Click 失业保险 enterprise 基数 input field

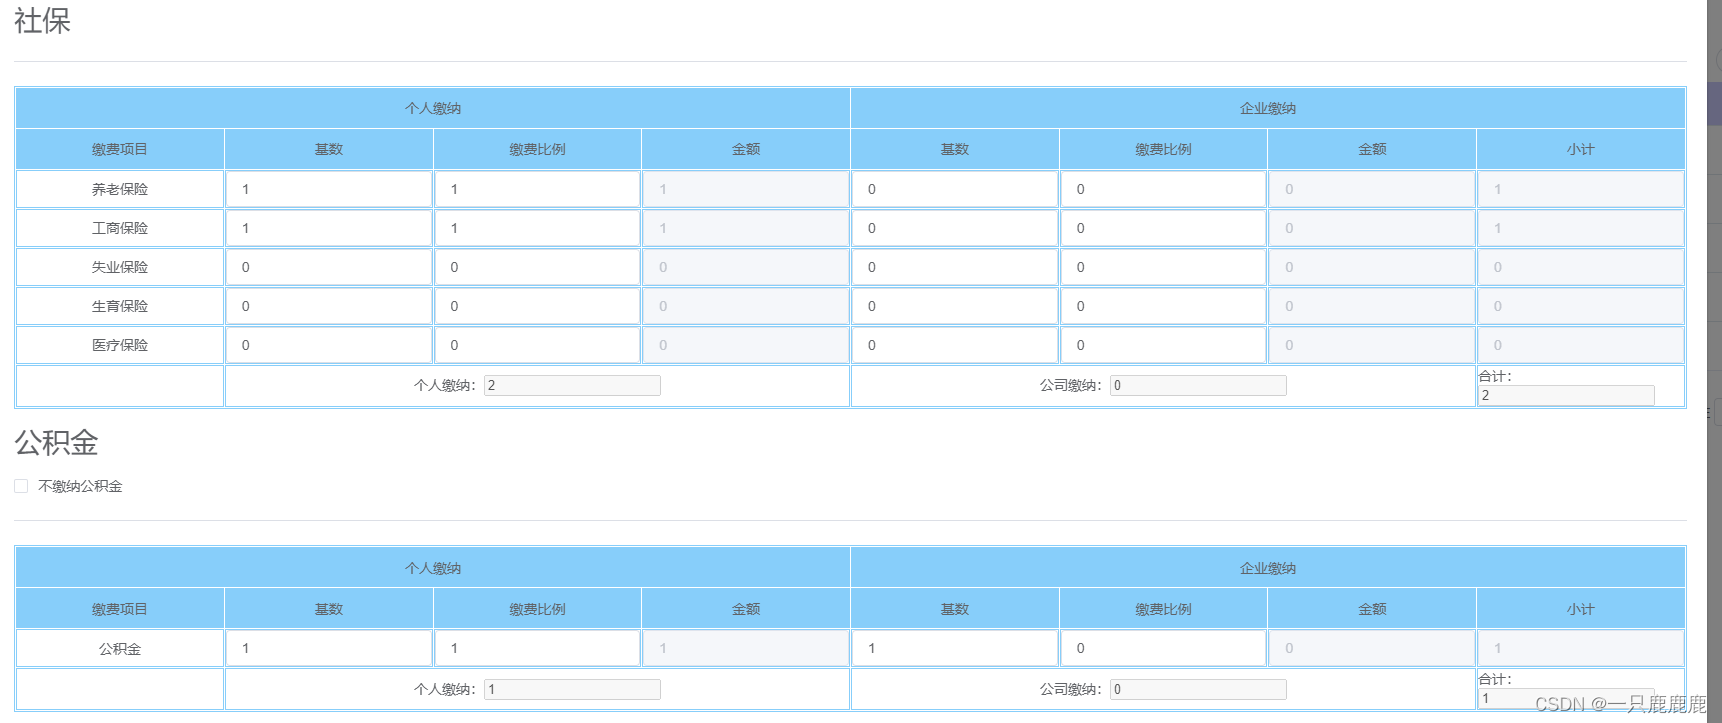coord(955,267)
